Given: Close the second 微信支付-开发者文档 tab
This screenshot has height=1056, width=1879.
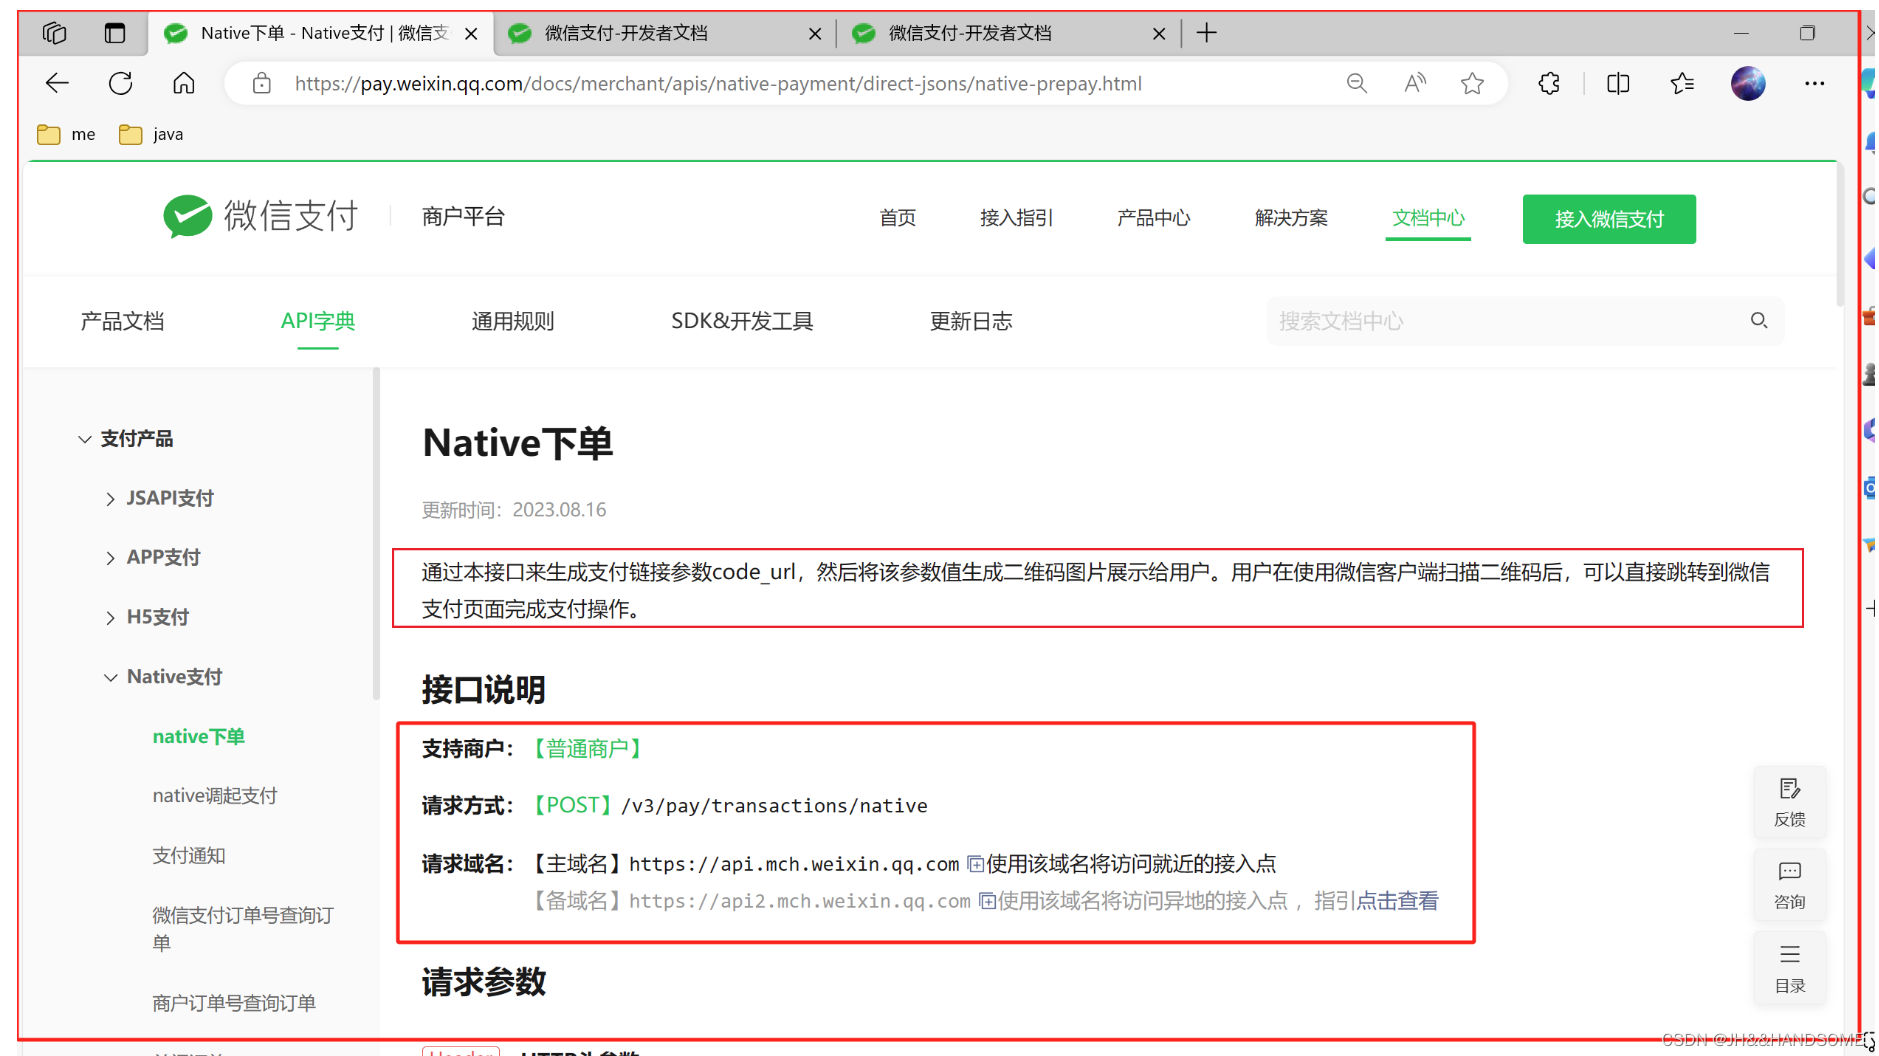Looking at the screenshot, I should (x=1159, y=34).
